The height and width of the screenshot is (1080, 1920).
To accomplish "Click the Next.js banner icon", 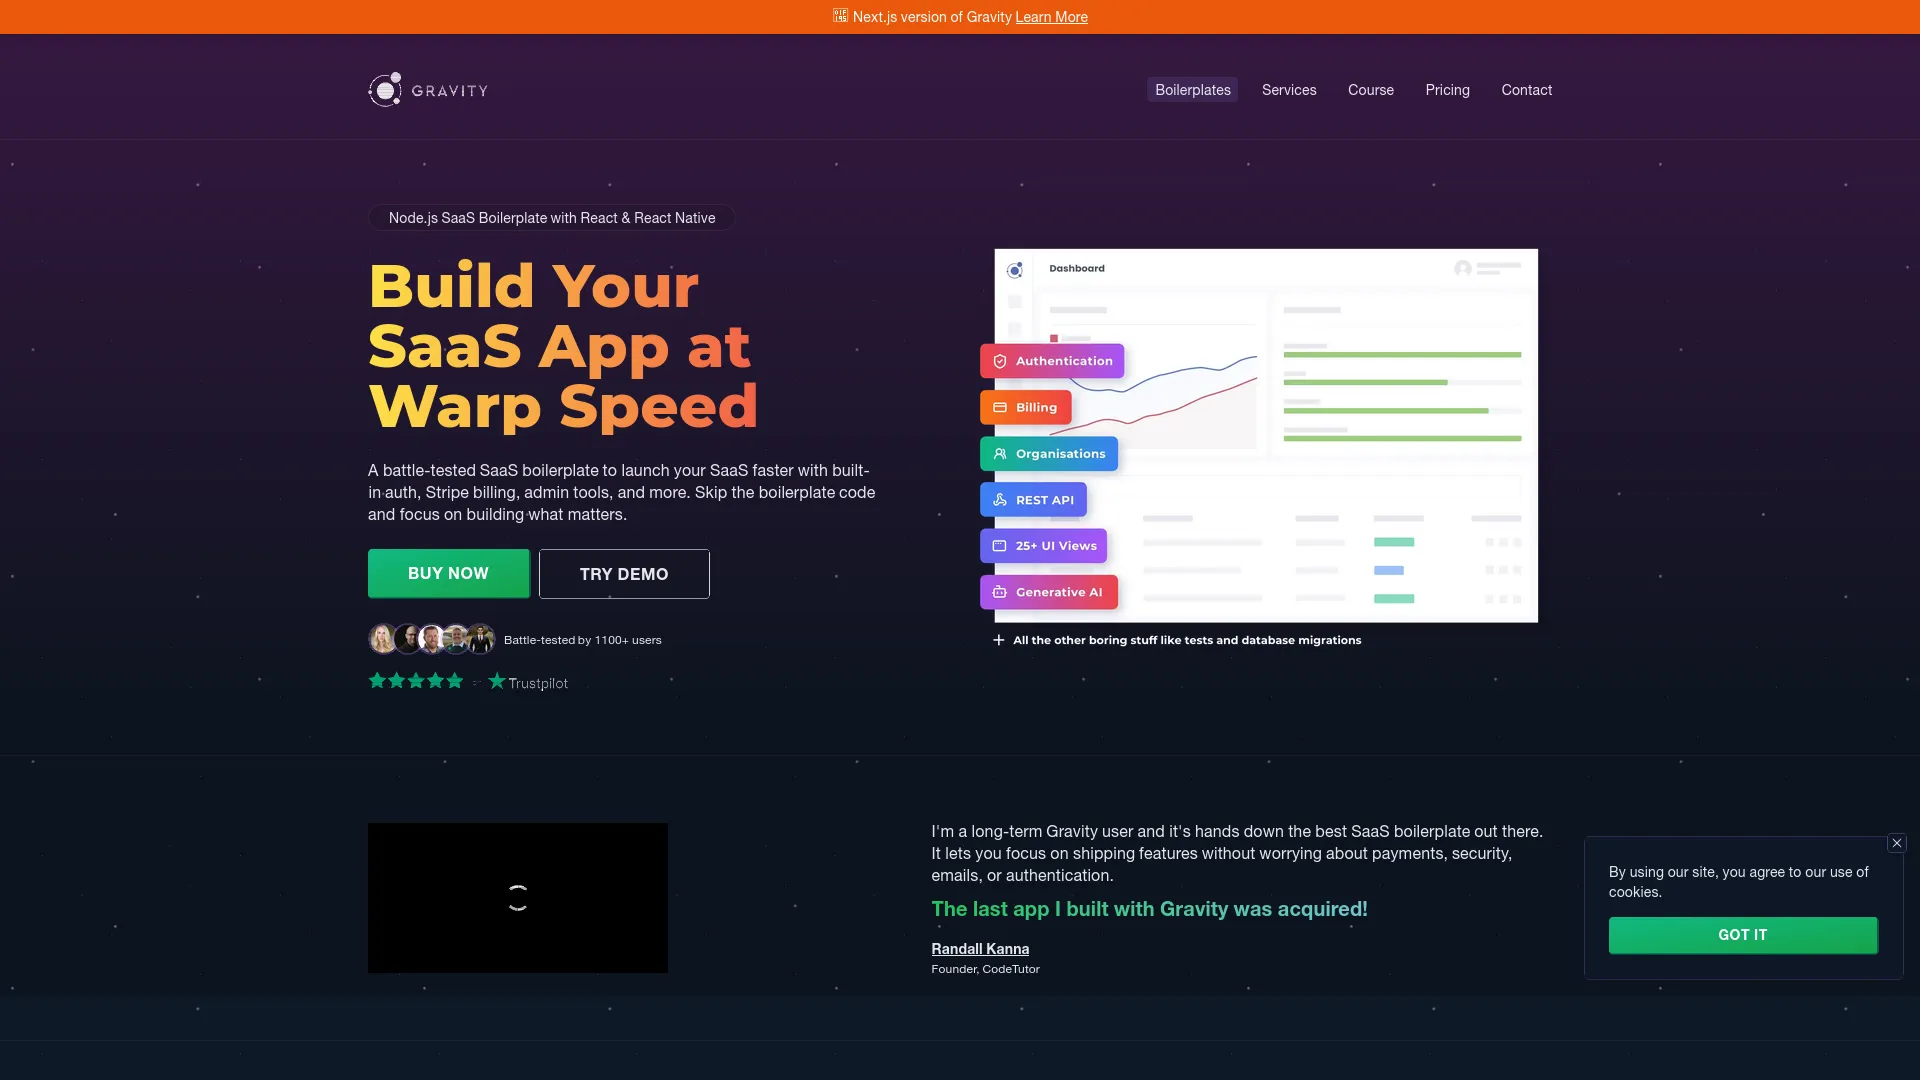I will click(x=840, y=16).
